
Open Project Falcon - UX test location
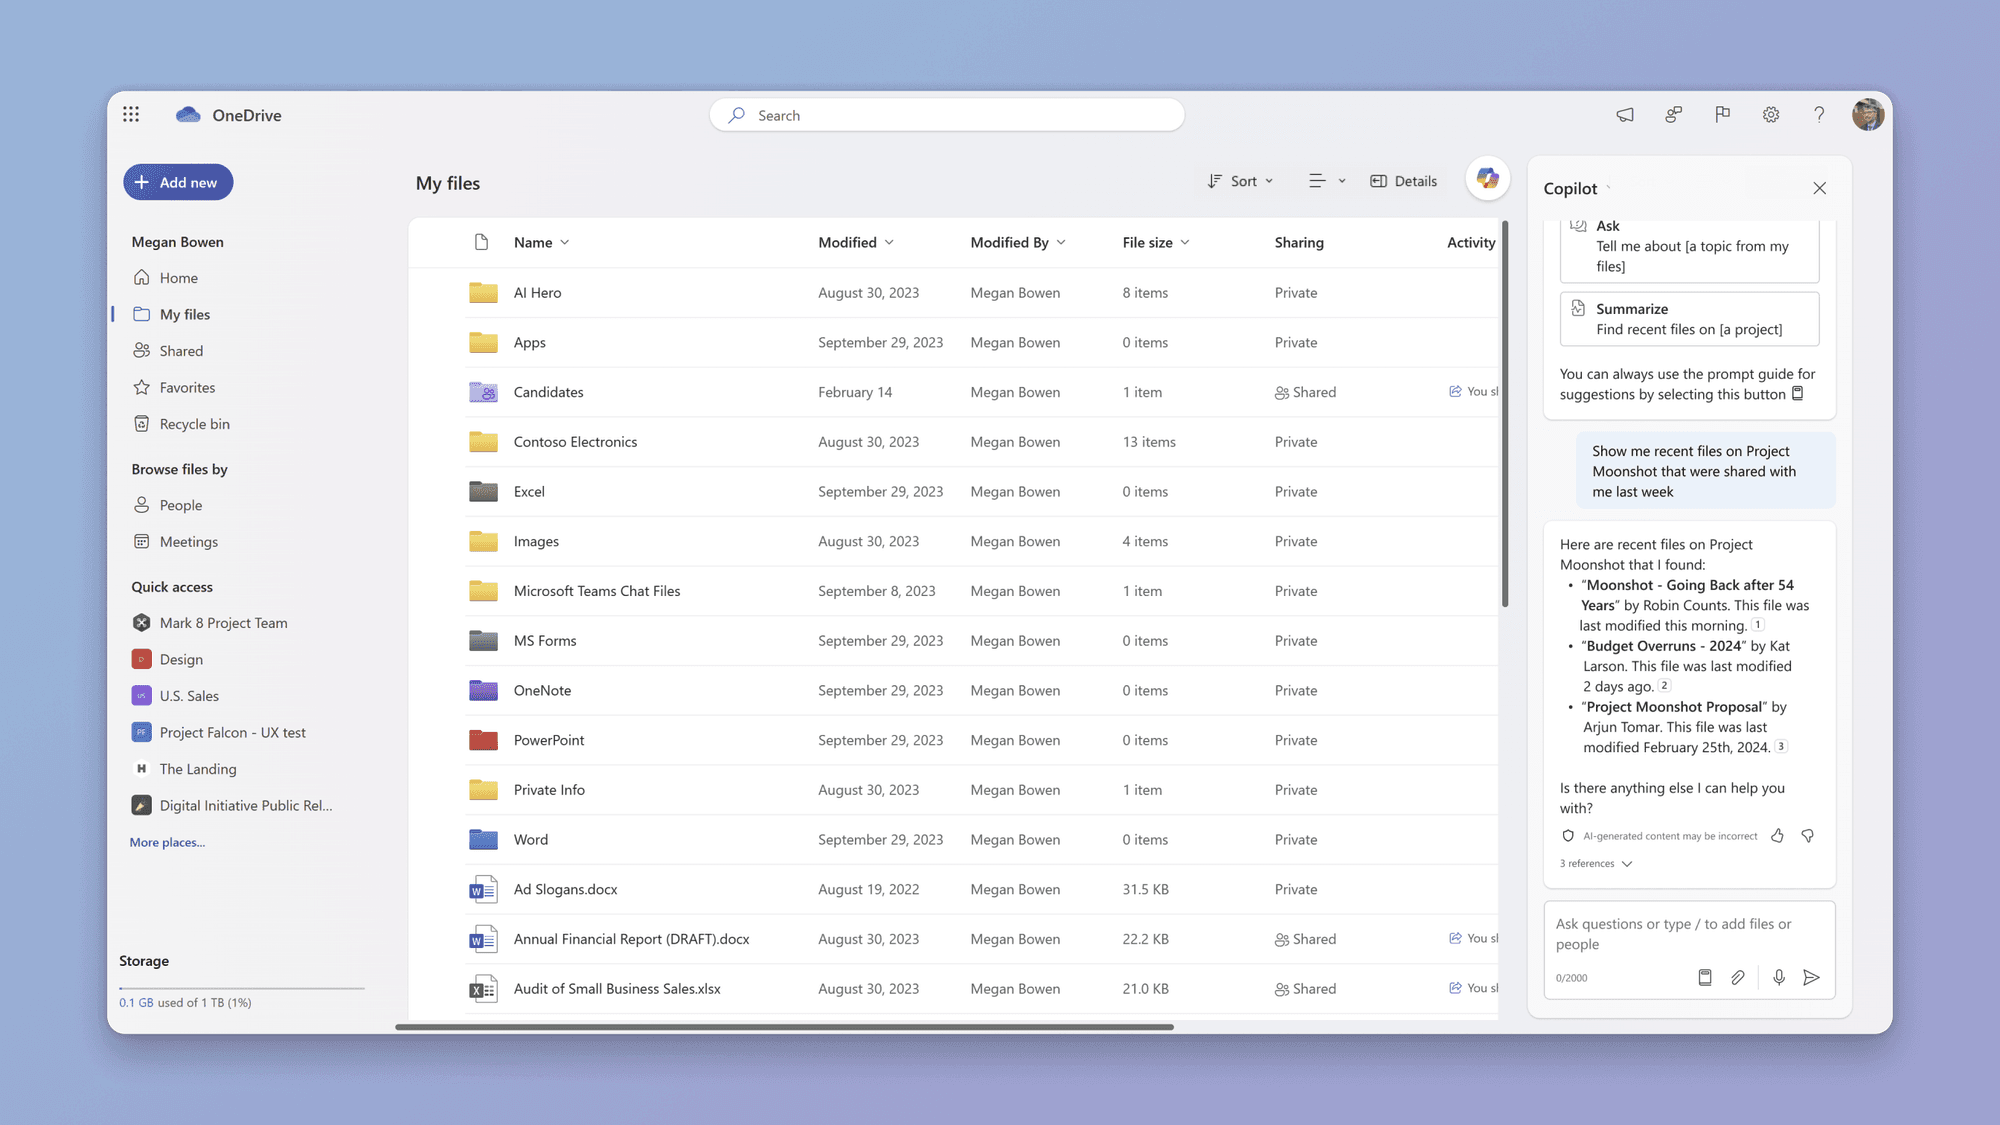coord(232,732)
